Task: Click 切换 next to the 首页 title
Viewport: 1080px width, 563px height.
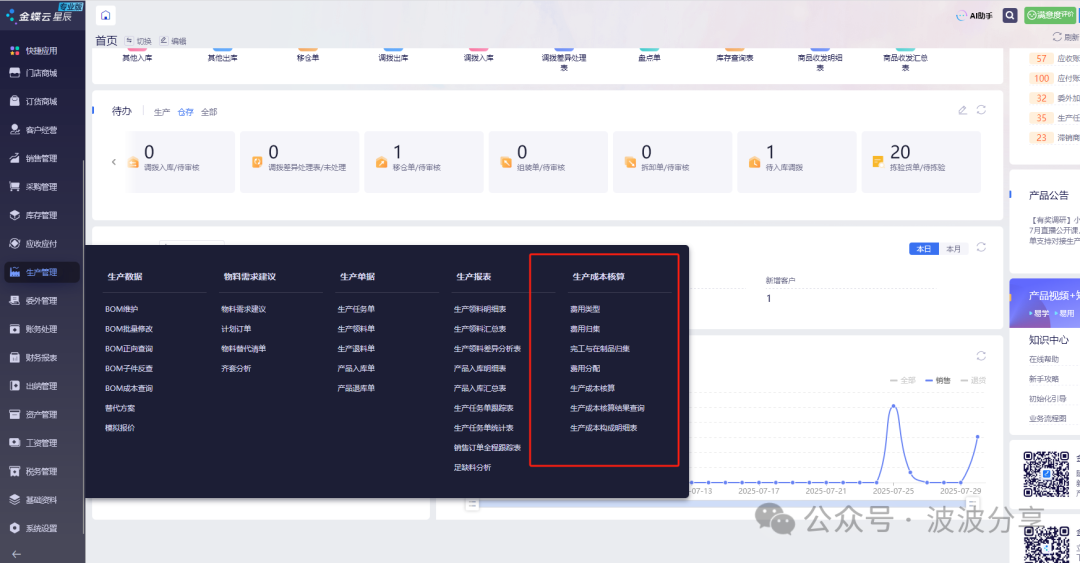Action: 138,41
